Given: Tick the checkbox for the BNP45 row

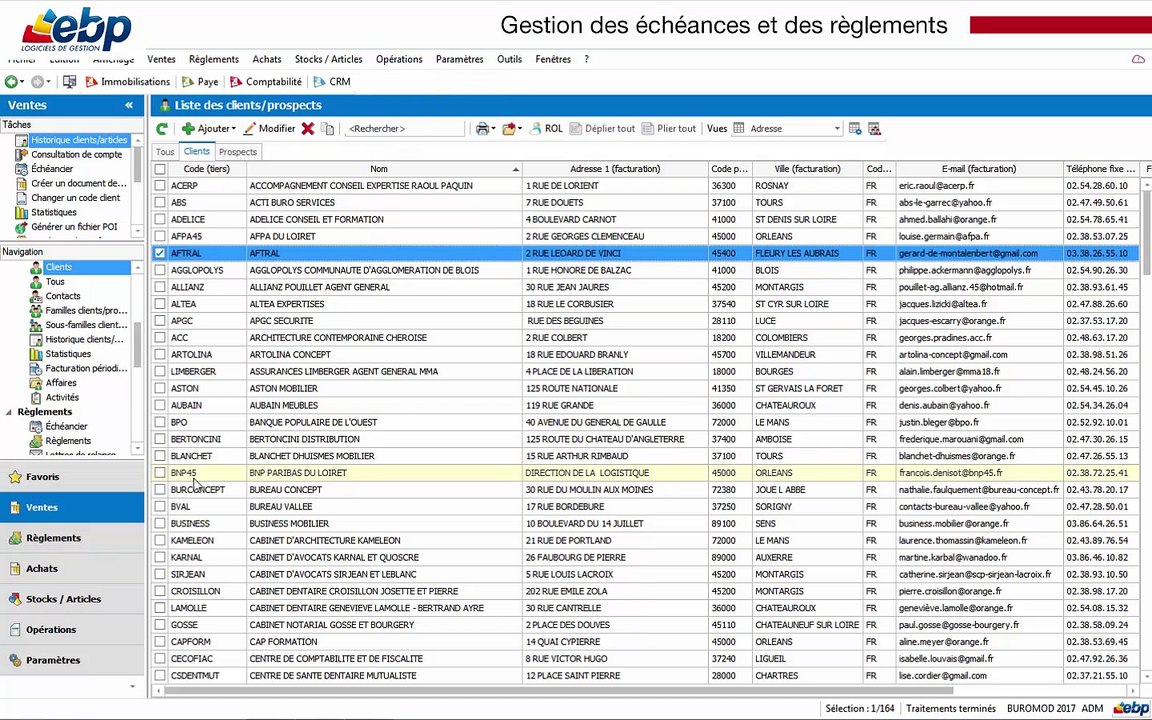Looking at the screenshot, I should (x=160, y=473).
